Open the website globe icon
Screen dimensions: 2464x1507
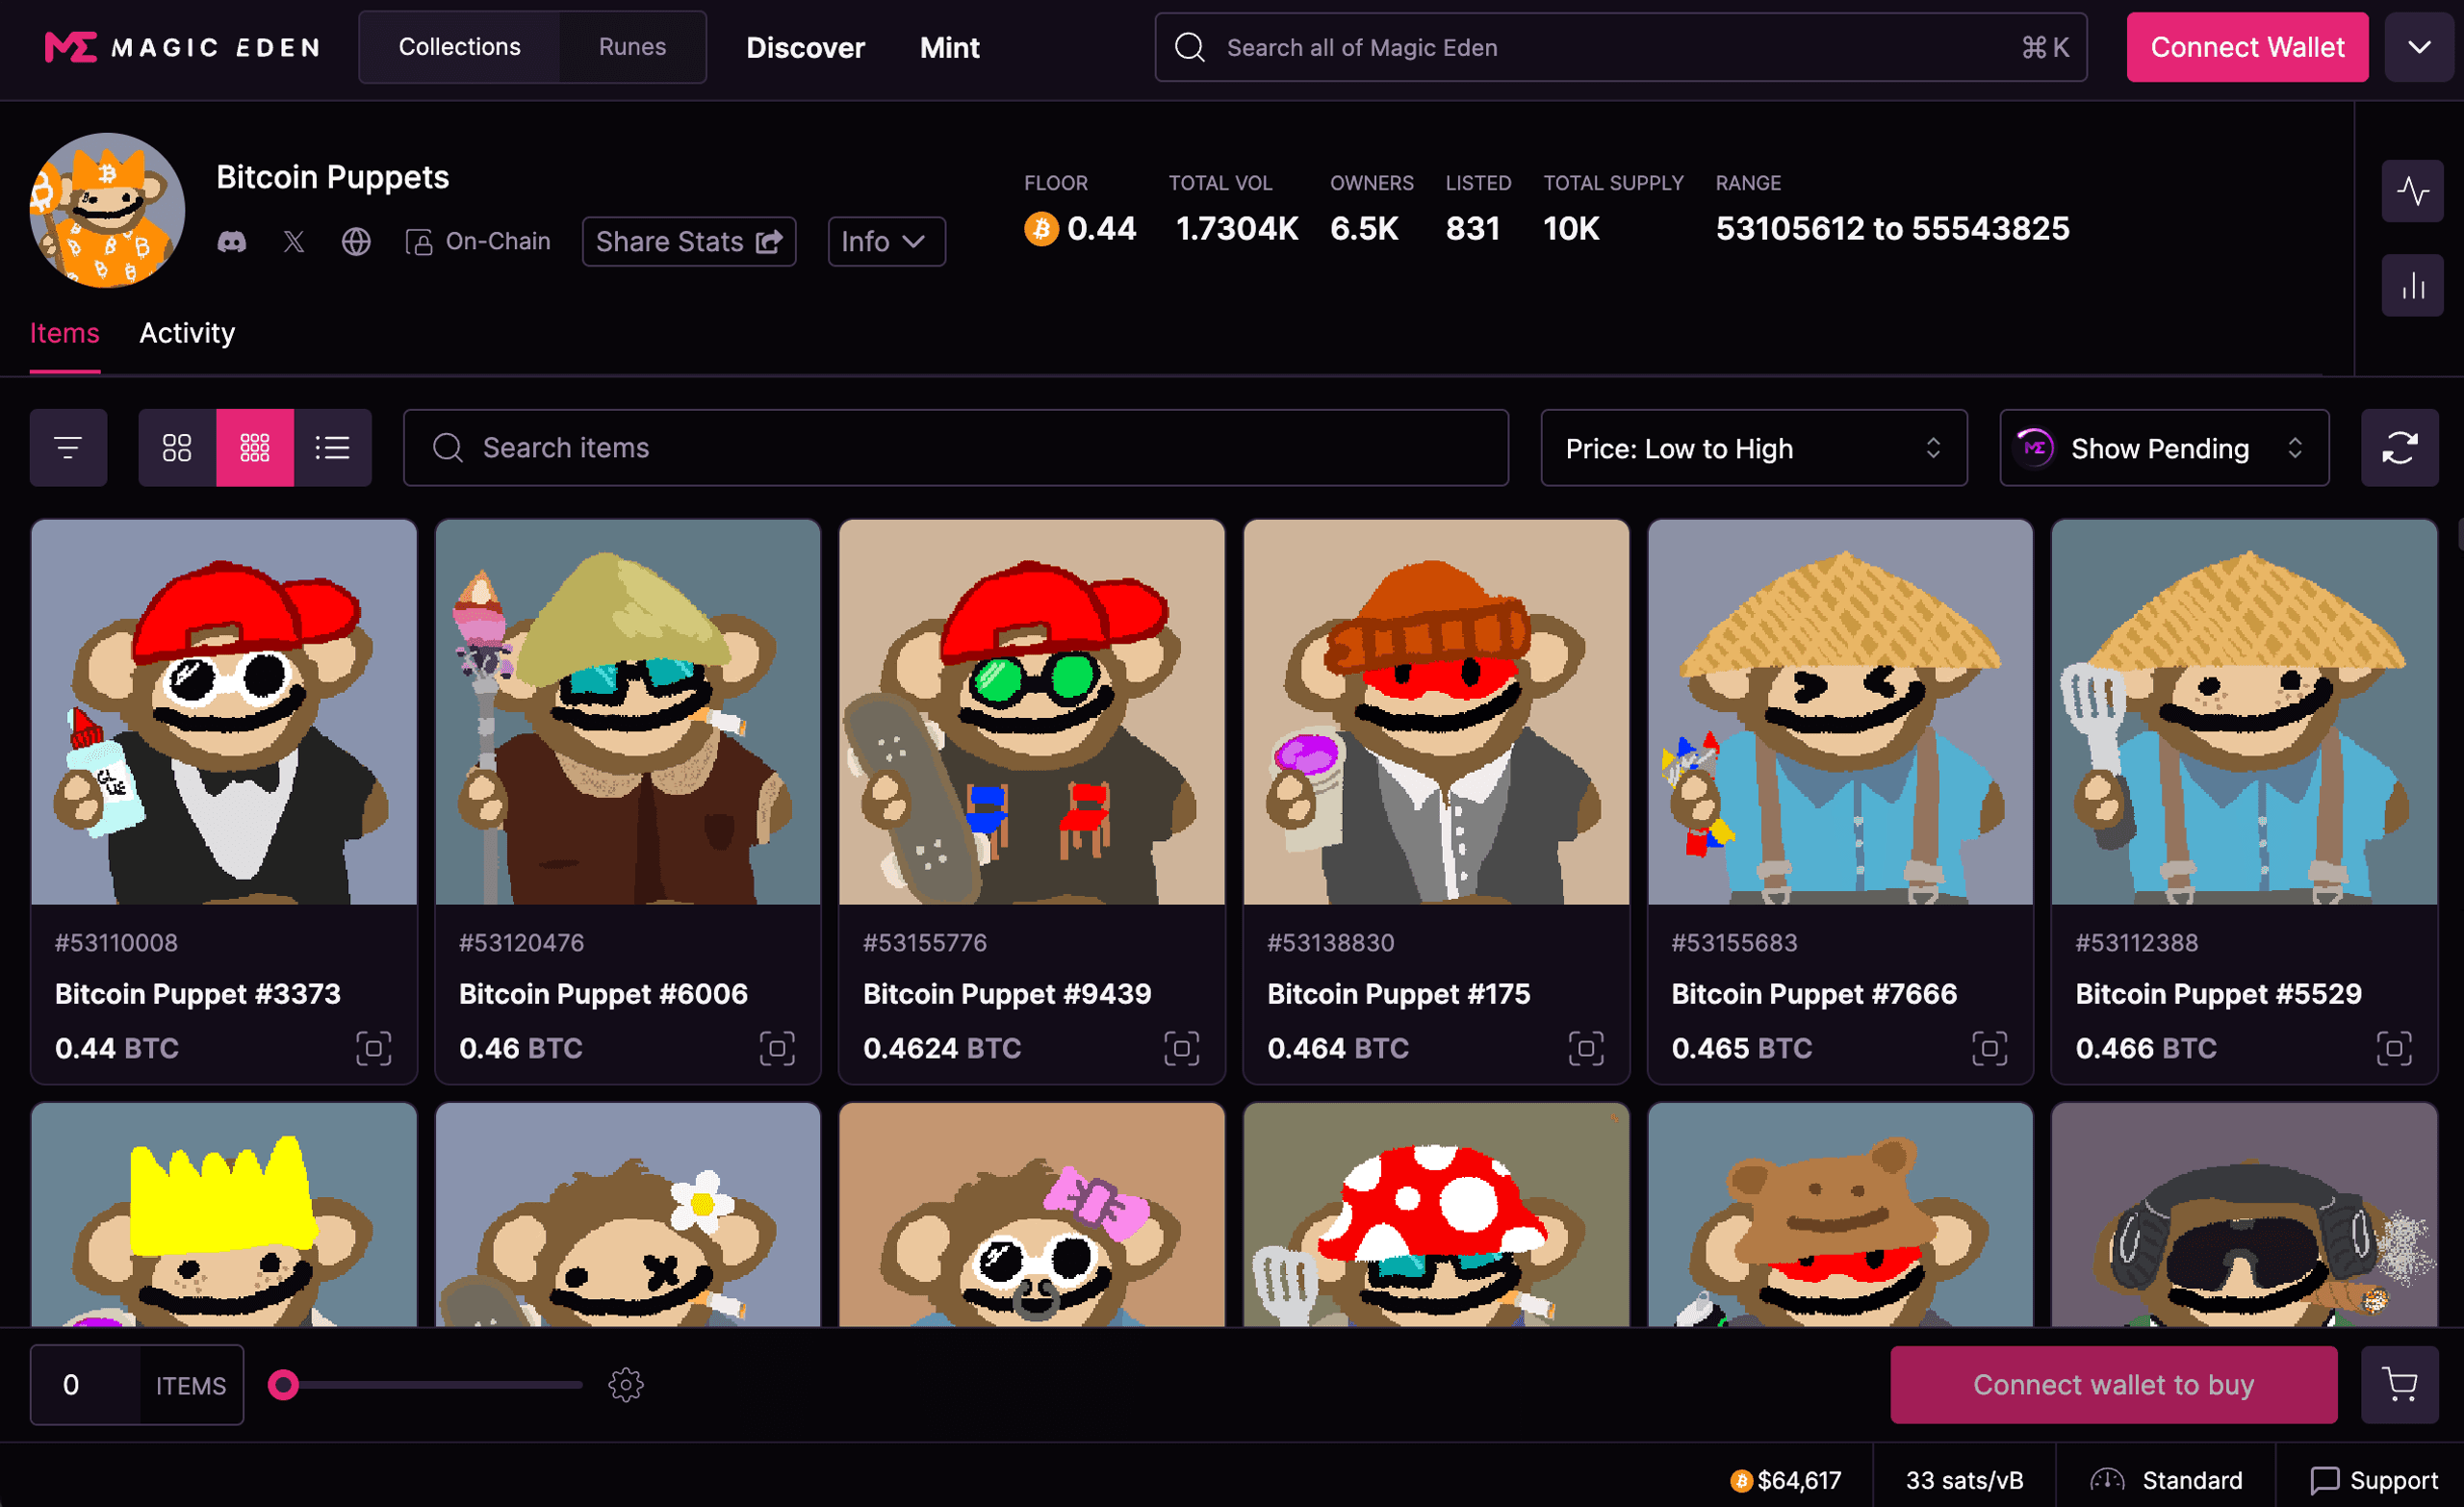356,242
